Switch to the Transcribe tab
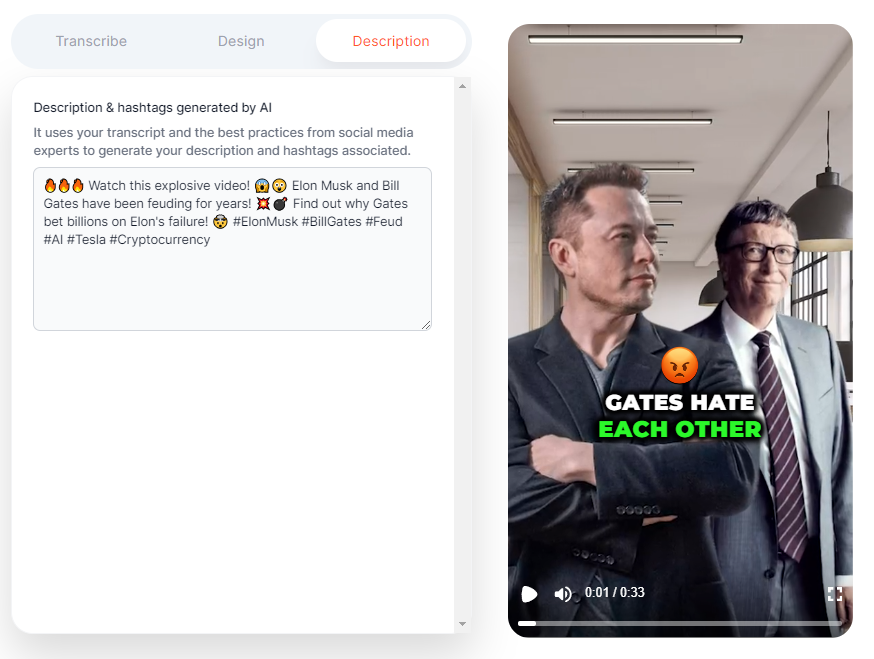 pos(91,41)
